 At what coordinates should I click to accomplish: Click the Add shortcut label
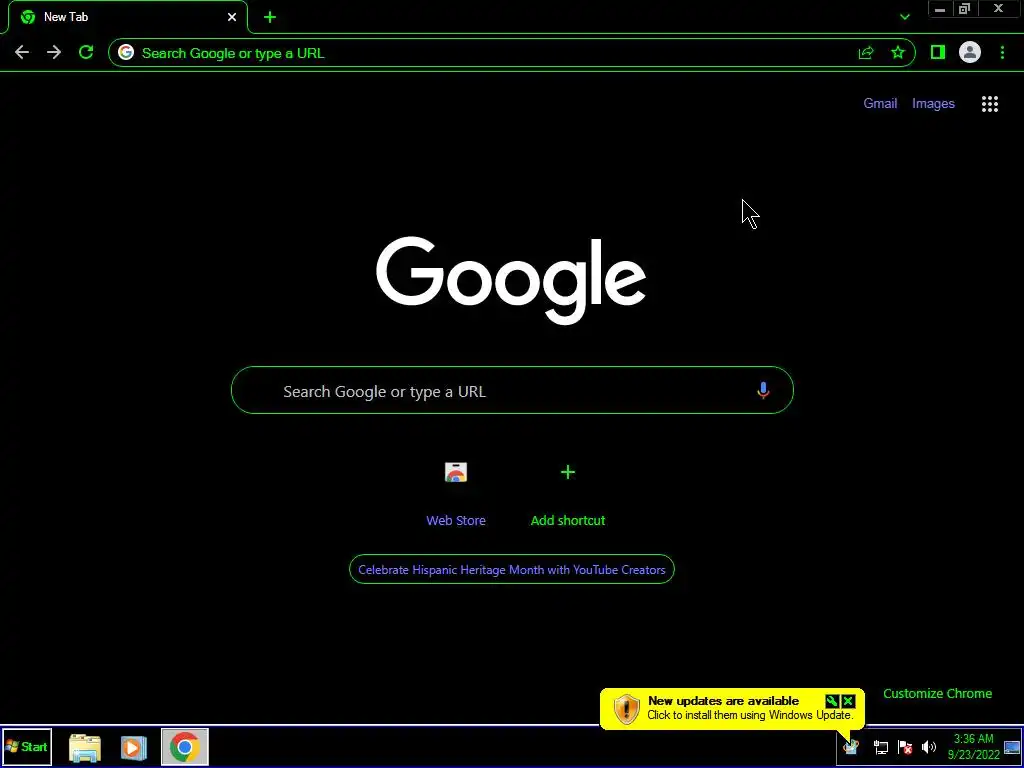568,520
